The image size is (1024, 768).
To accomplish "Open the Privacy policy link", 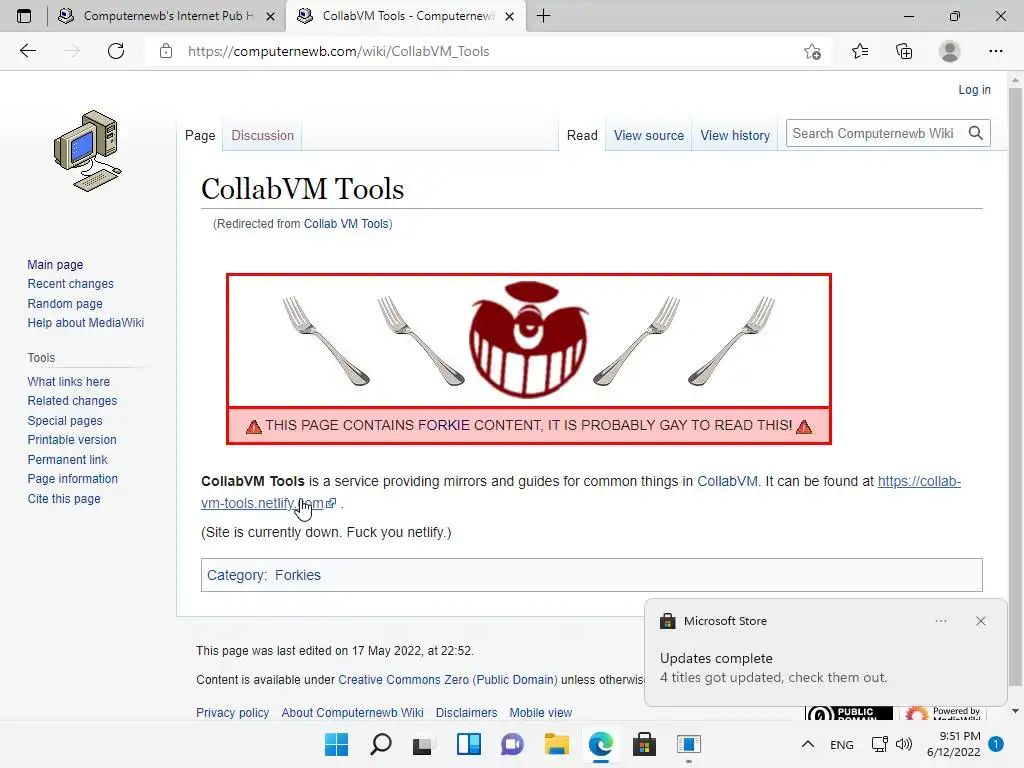I will point(232,712).
